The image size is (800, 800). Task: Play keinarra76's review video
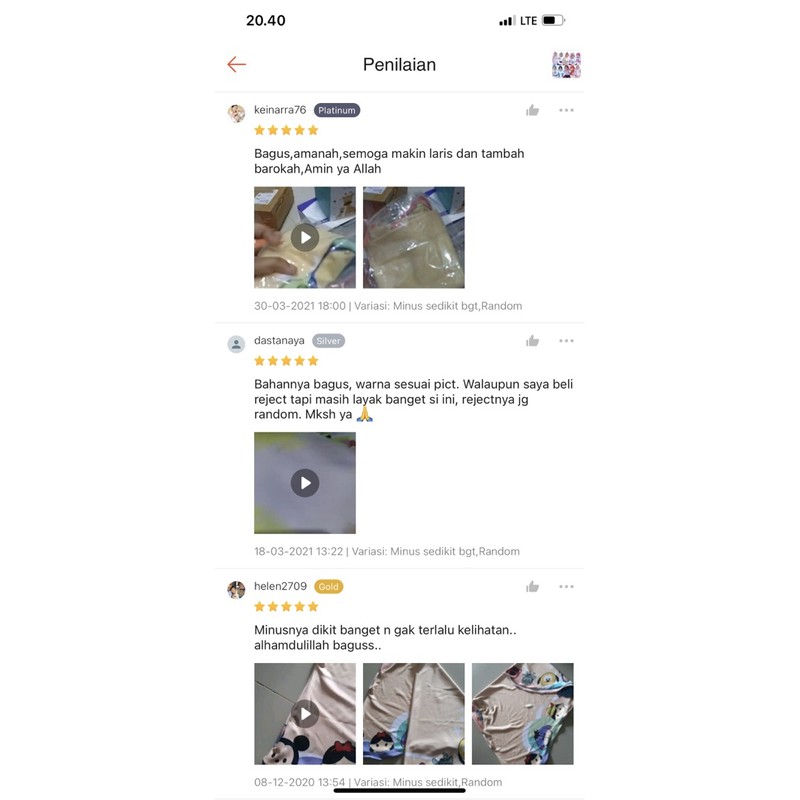click(305, 237)
